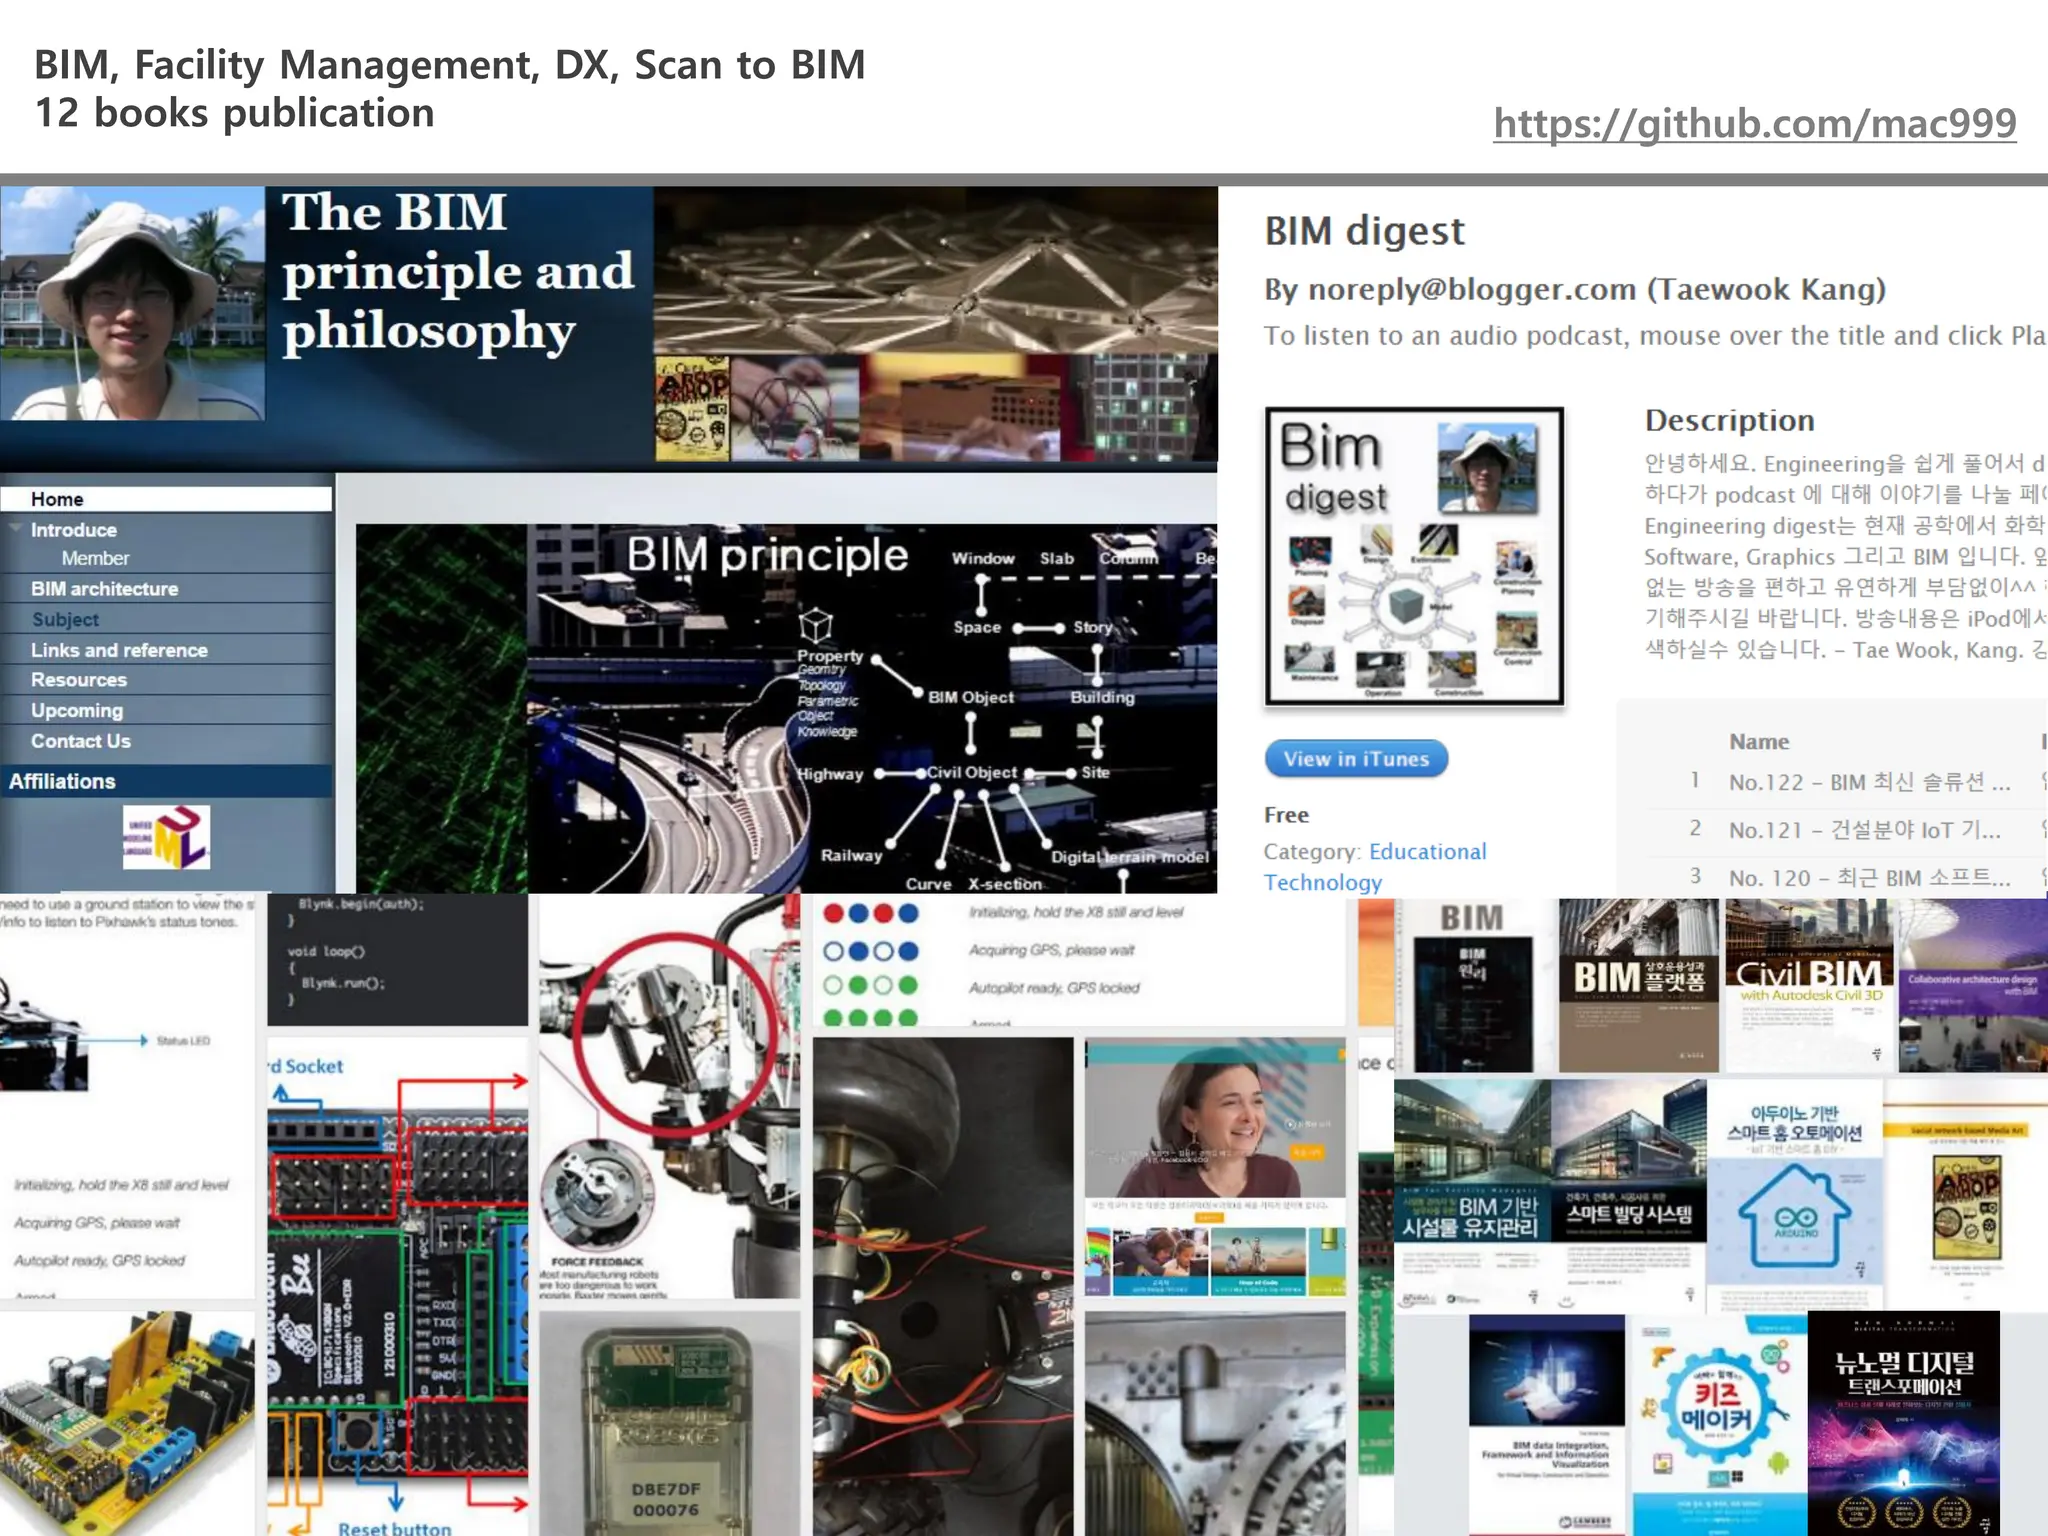
Task: Click the BIM principle diagram image
Action: (786, 708)
